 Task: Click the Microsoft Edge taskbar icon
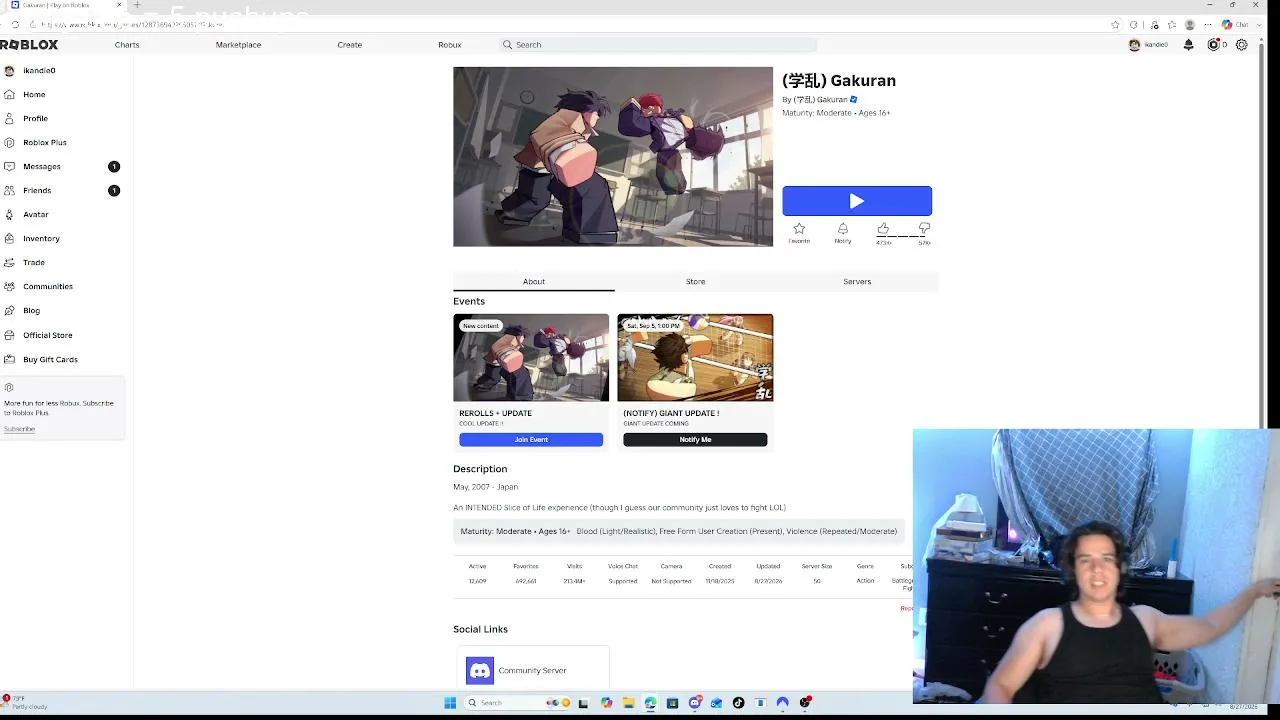point(650,703)
